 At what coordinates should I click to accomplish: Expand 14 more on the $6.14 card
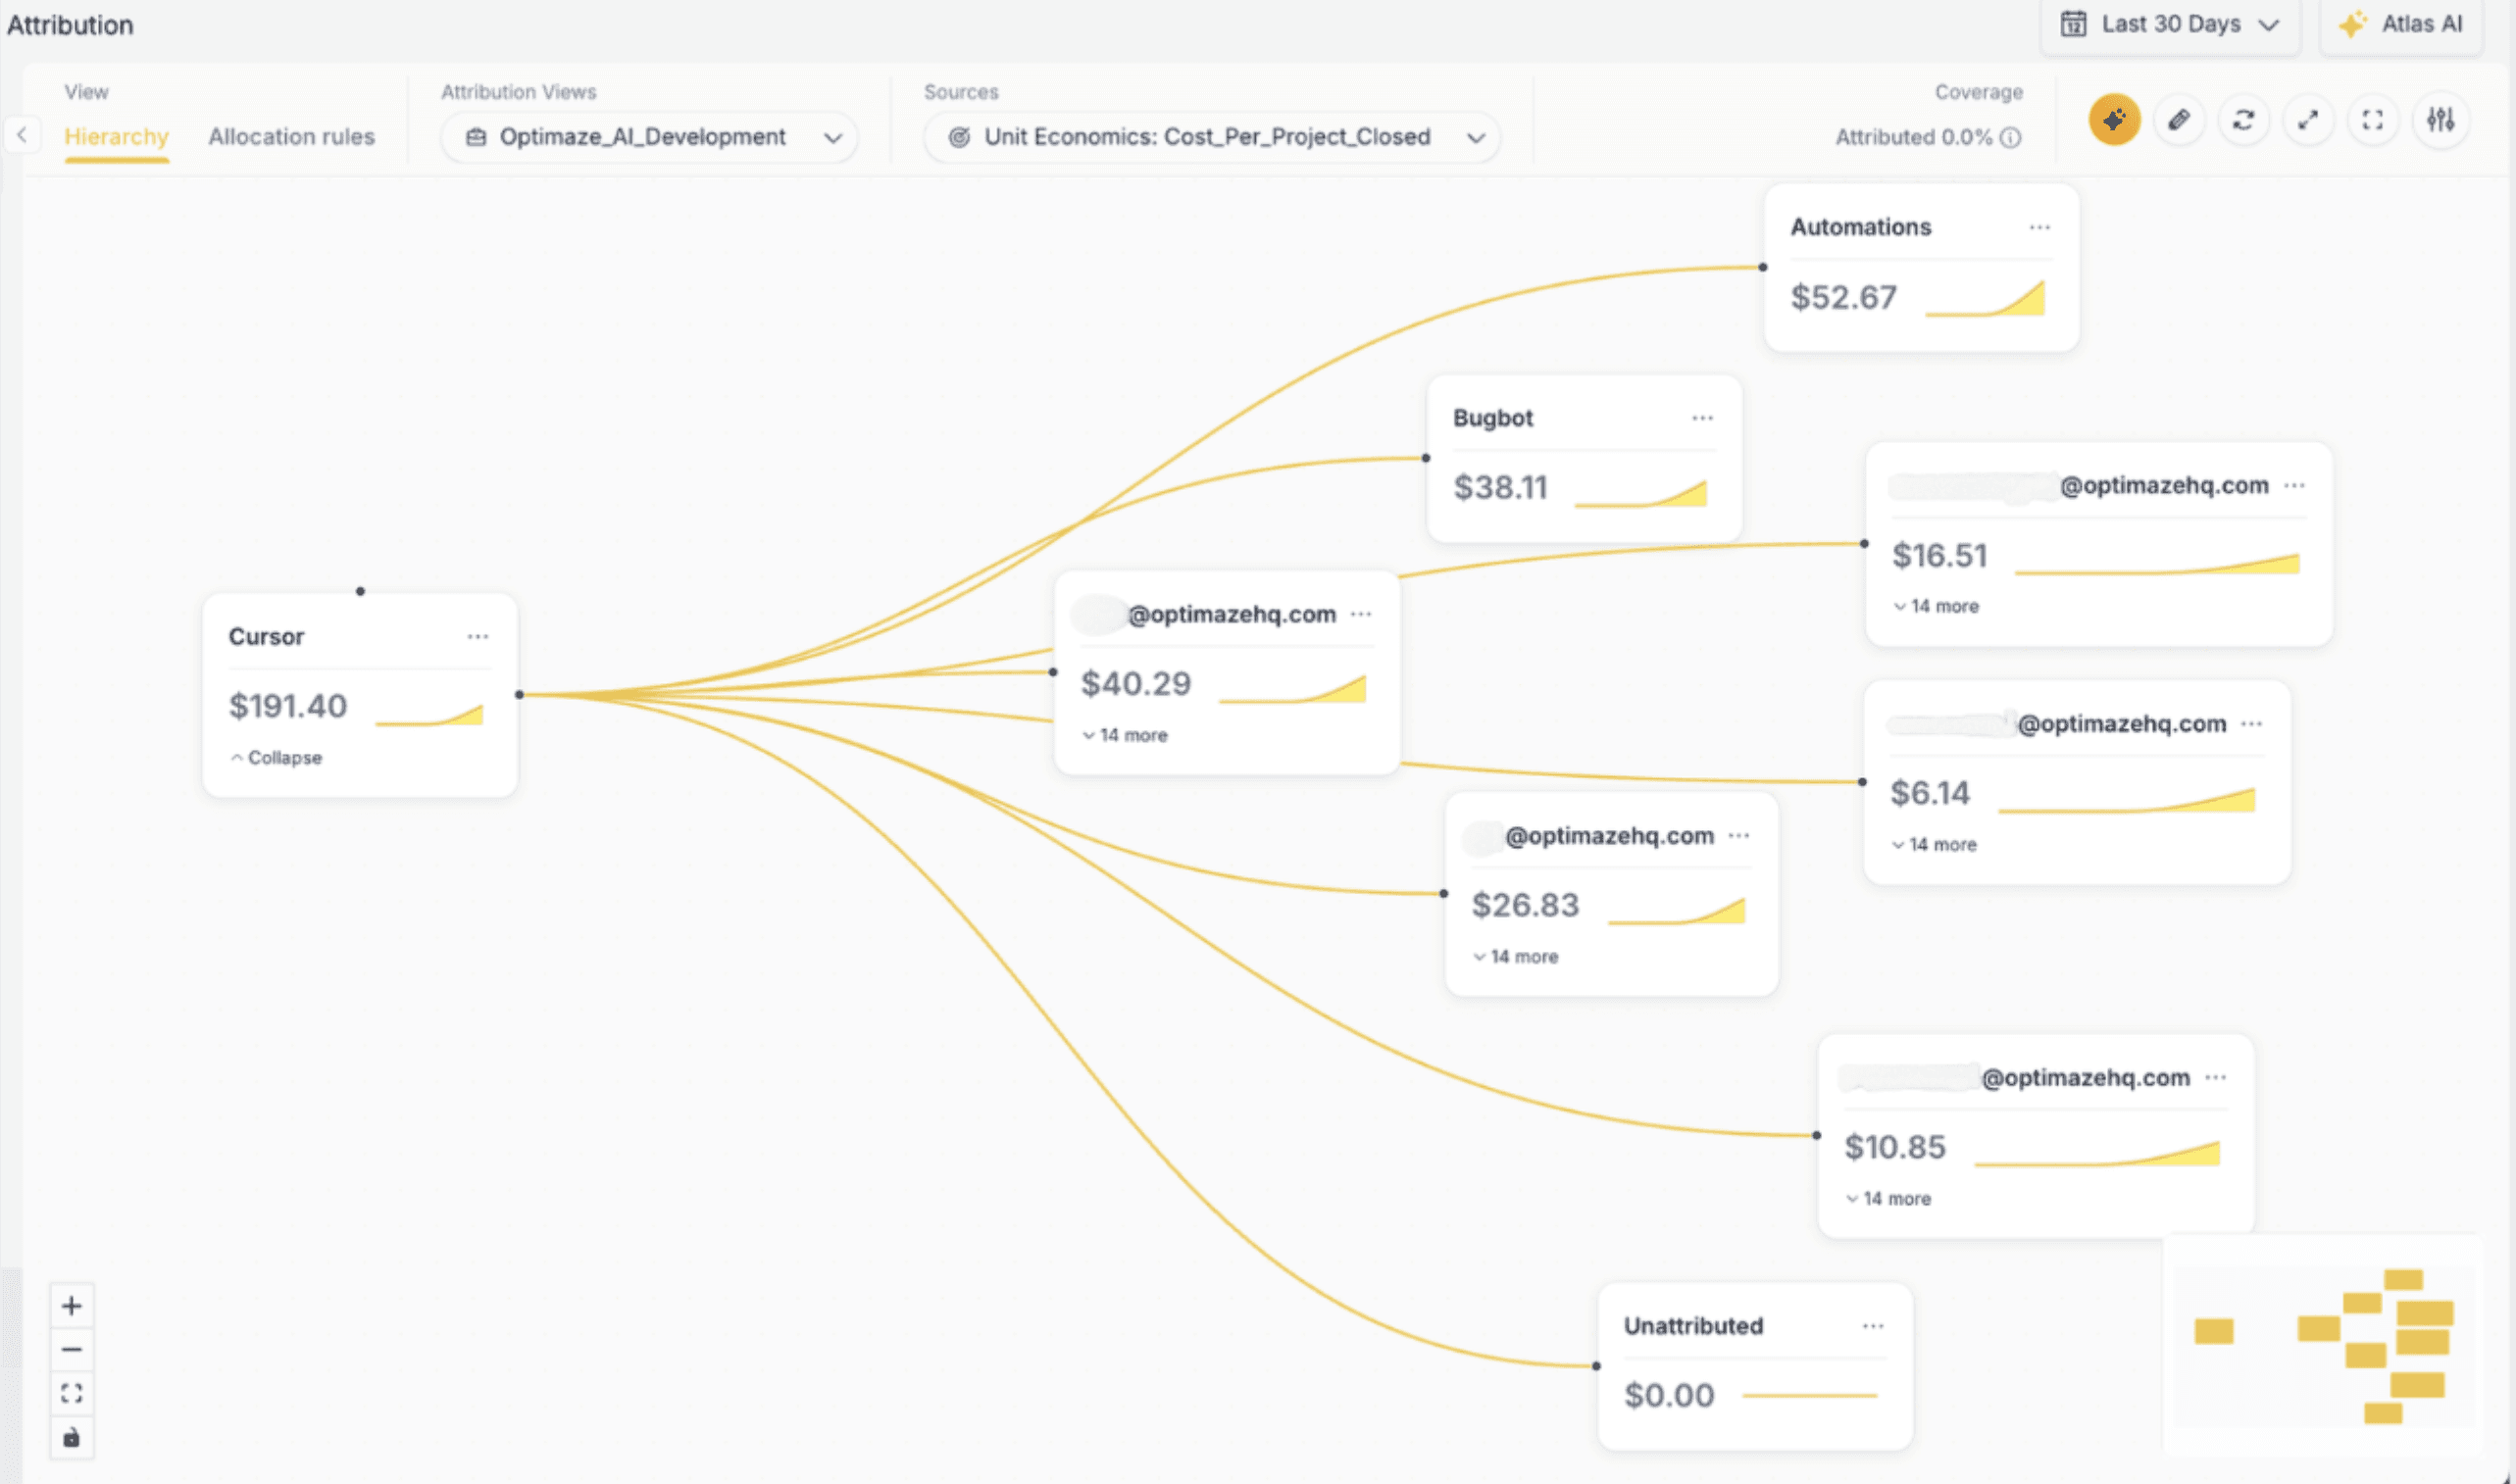pos(1934,845)
